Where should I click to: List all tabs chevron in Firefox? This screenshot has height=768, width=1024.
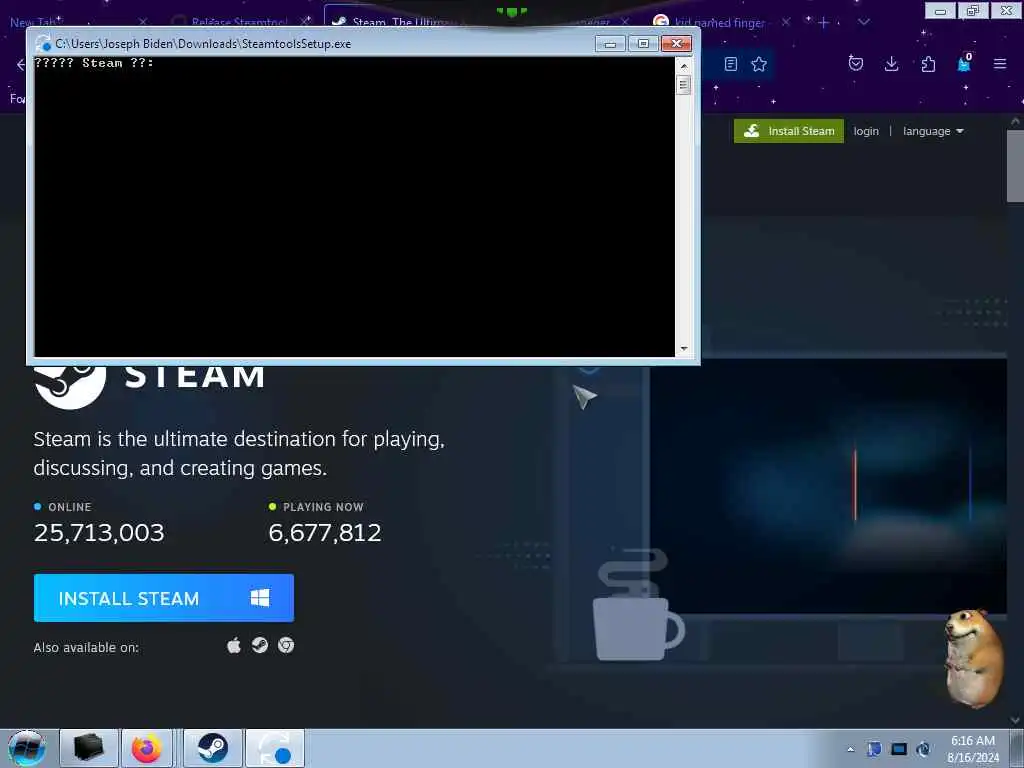863,22
